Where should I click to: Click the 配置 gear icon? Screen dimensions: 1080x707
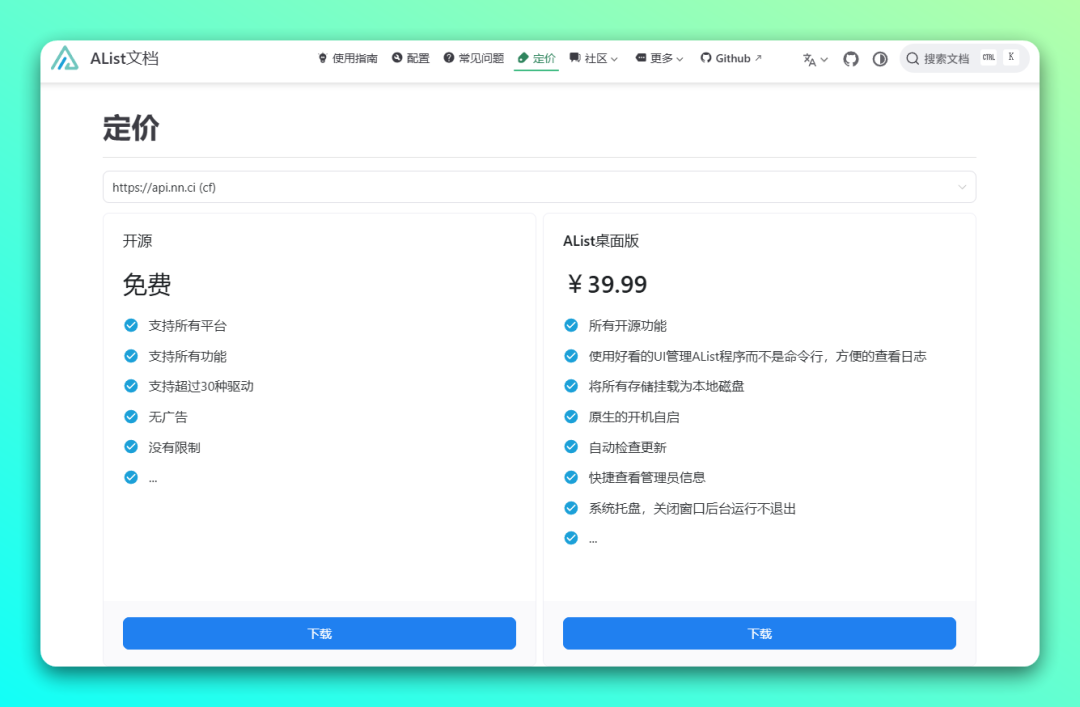point(397,58)
